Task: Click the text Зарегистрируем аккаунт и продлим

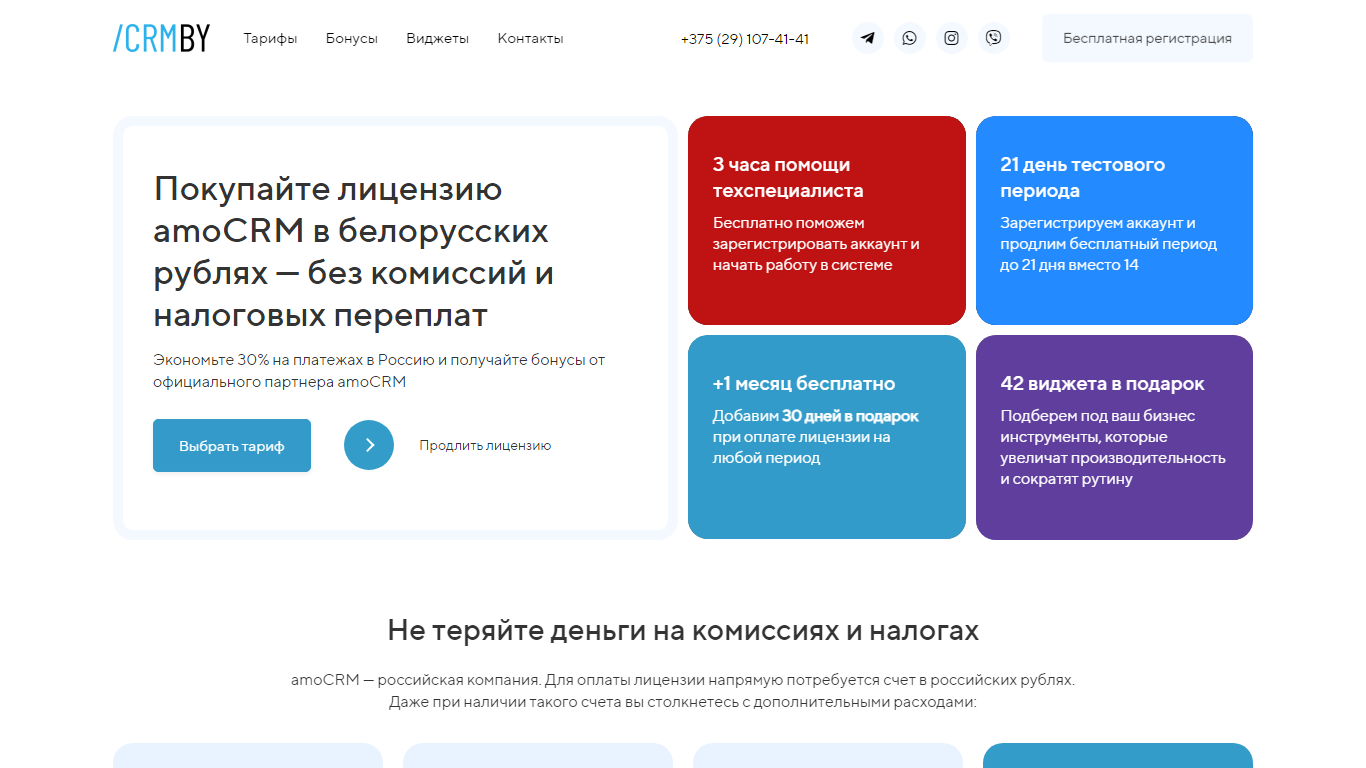Action: pyautogui.click(x=1108, y=244)
